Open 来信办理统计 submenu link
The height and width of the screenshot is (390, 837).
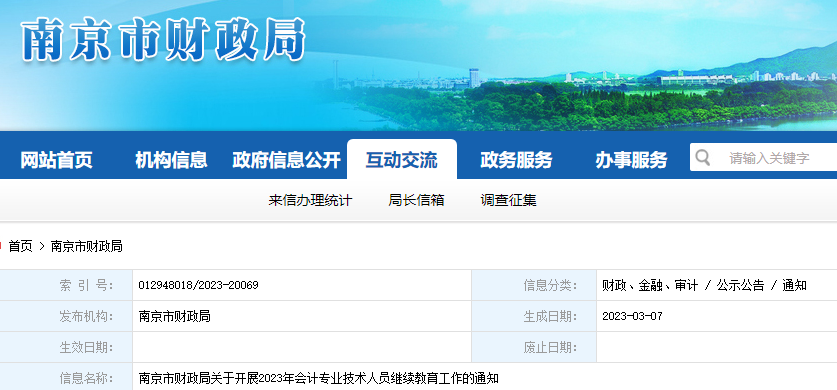[x=310, y=201]
